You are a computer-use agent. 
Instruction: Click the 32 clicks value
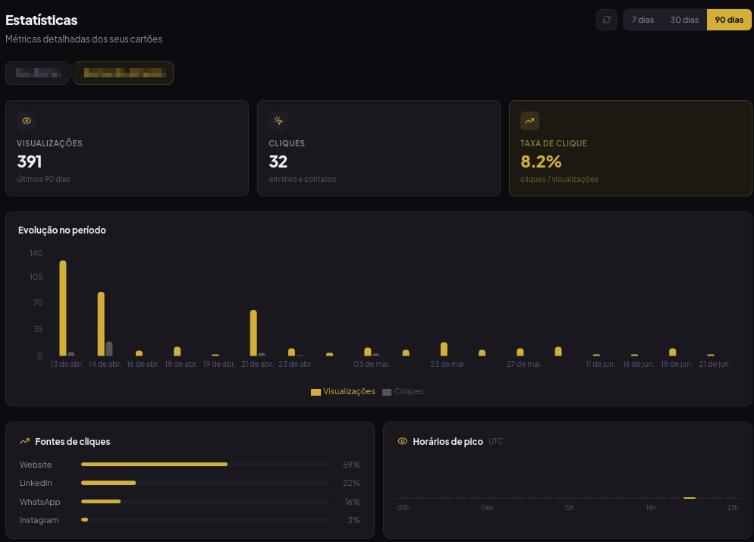278,162
